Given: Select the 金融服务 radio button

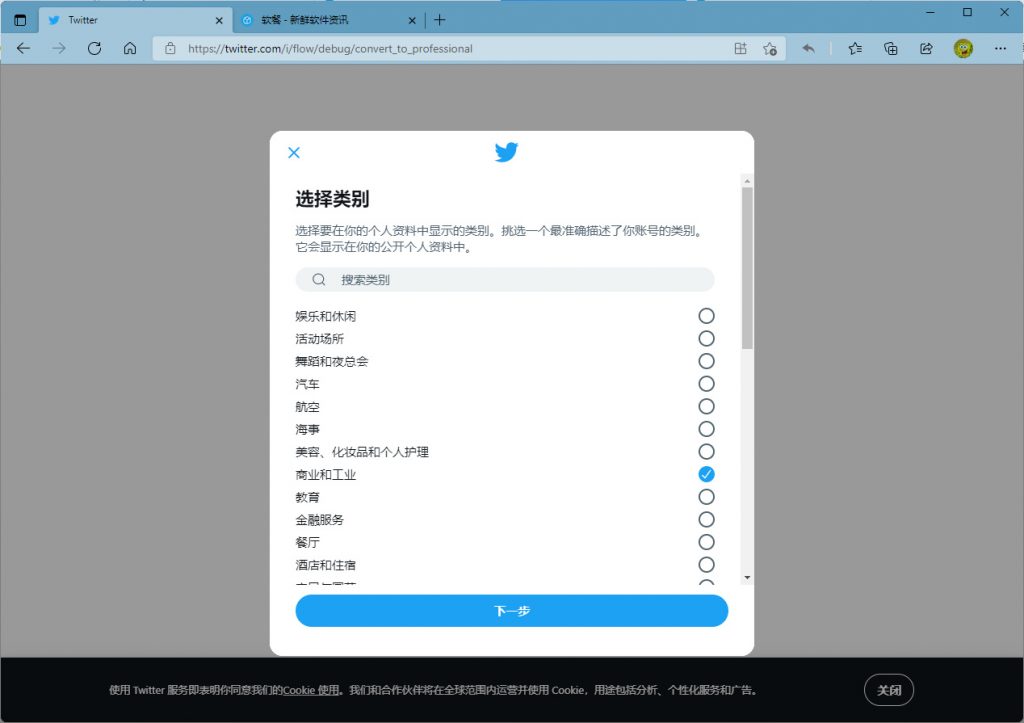Looking at the screenshot, I should (x=706, y=519).
